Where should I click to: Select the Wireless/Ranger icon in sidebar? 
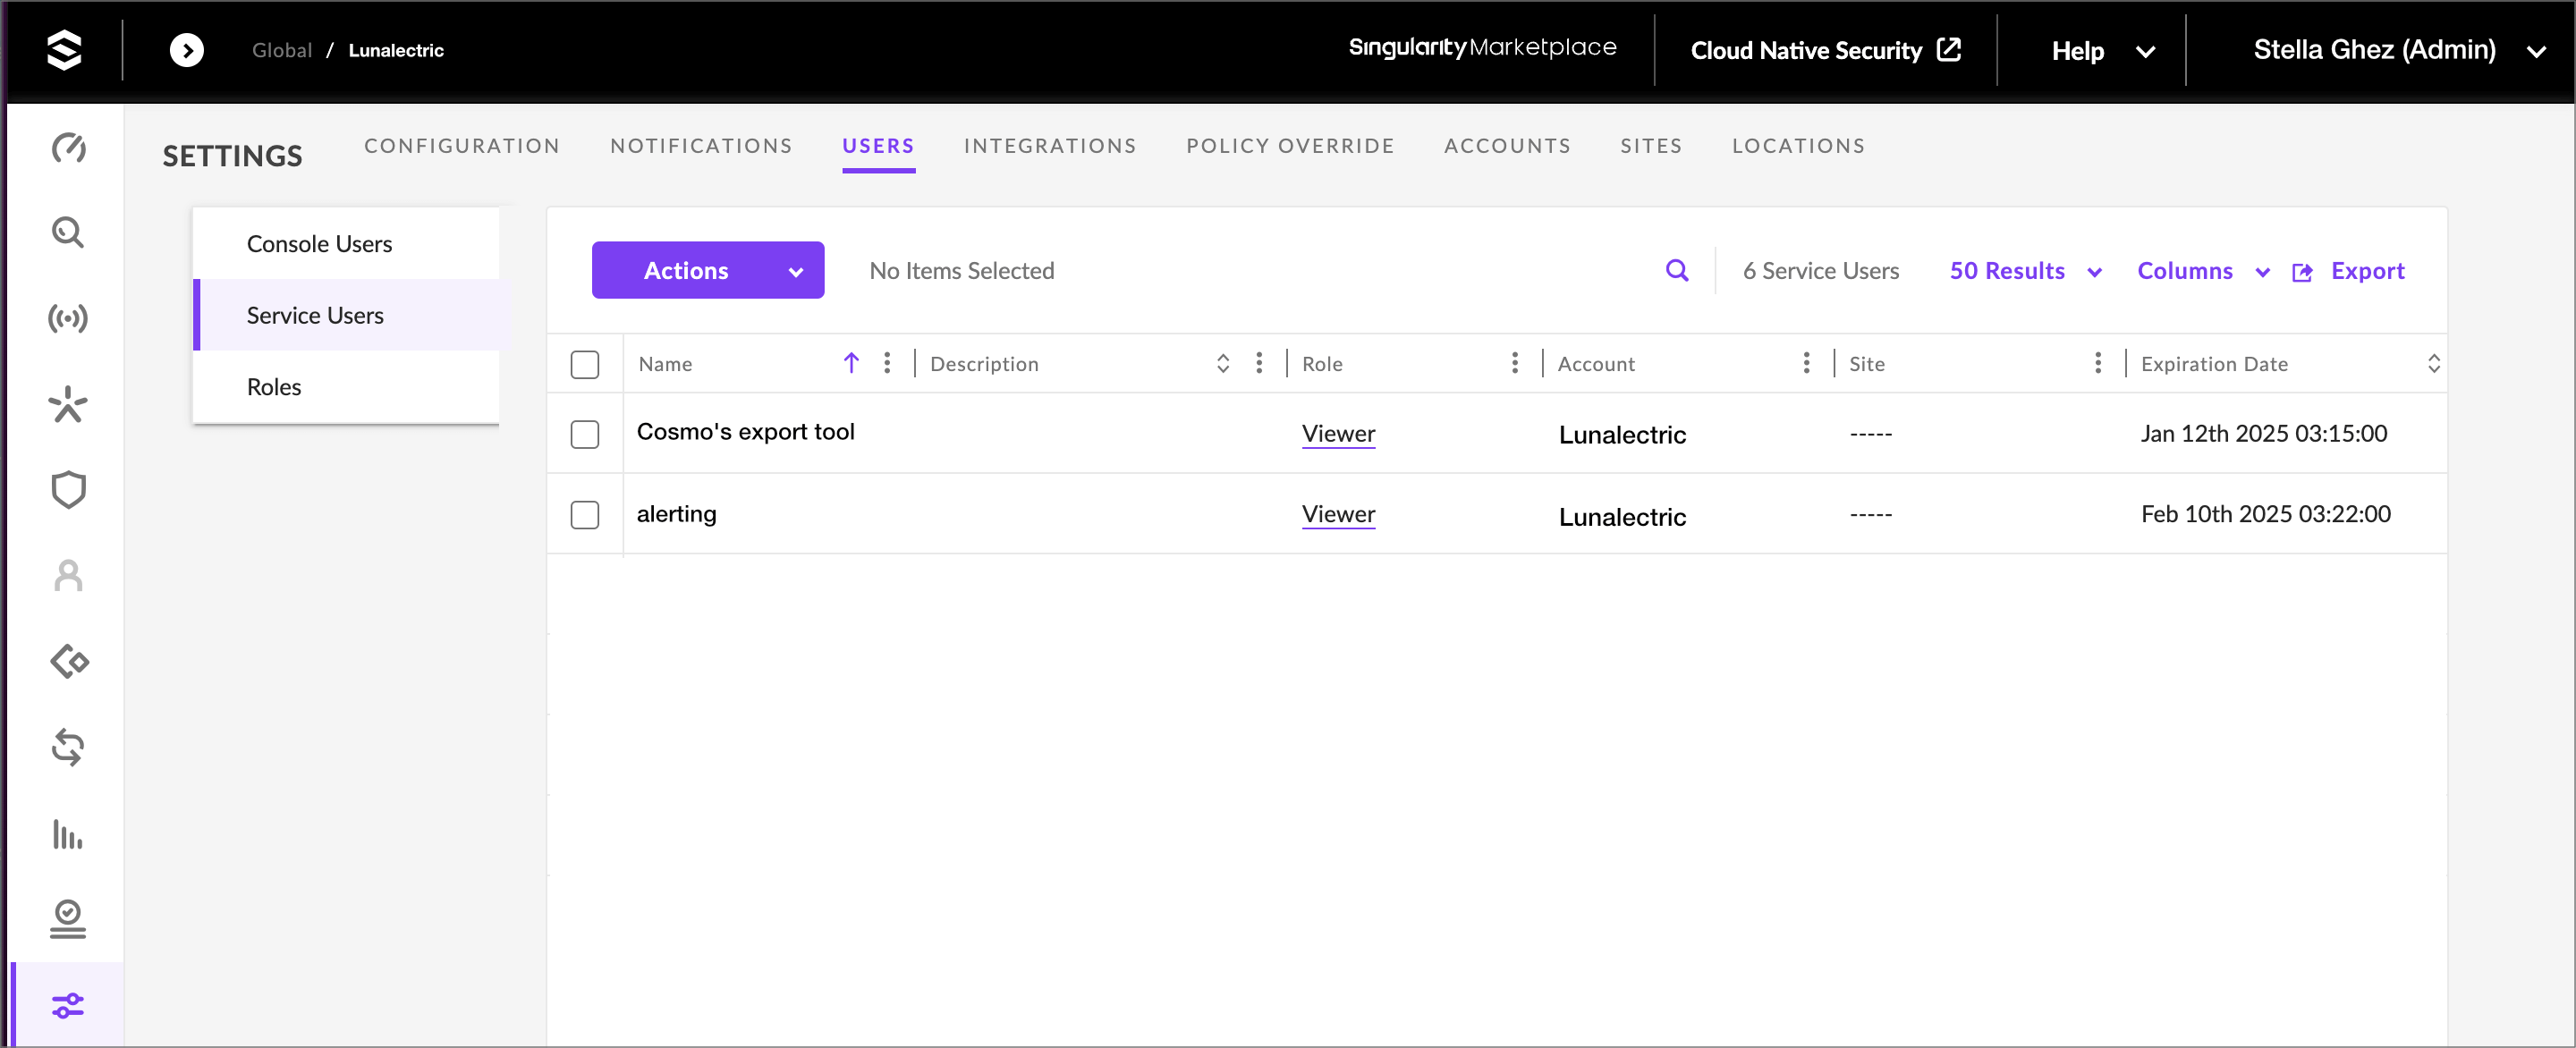coord(67,317)
